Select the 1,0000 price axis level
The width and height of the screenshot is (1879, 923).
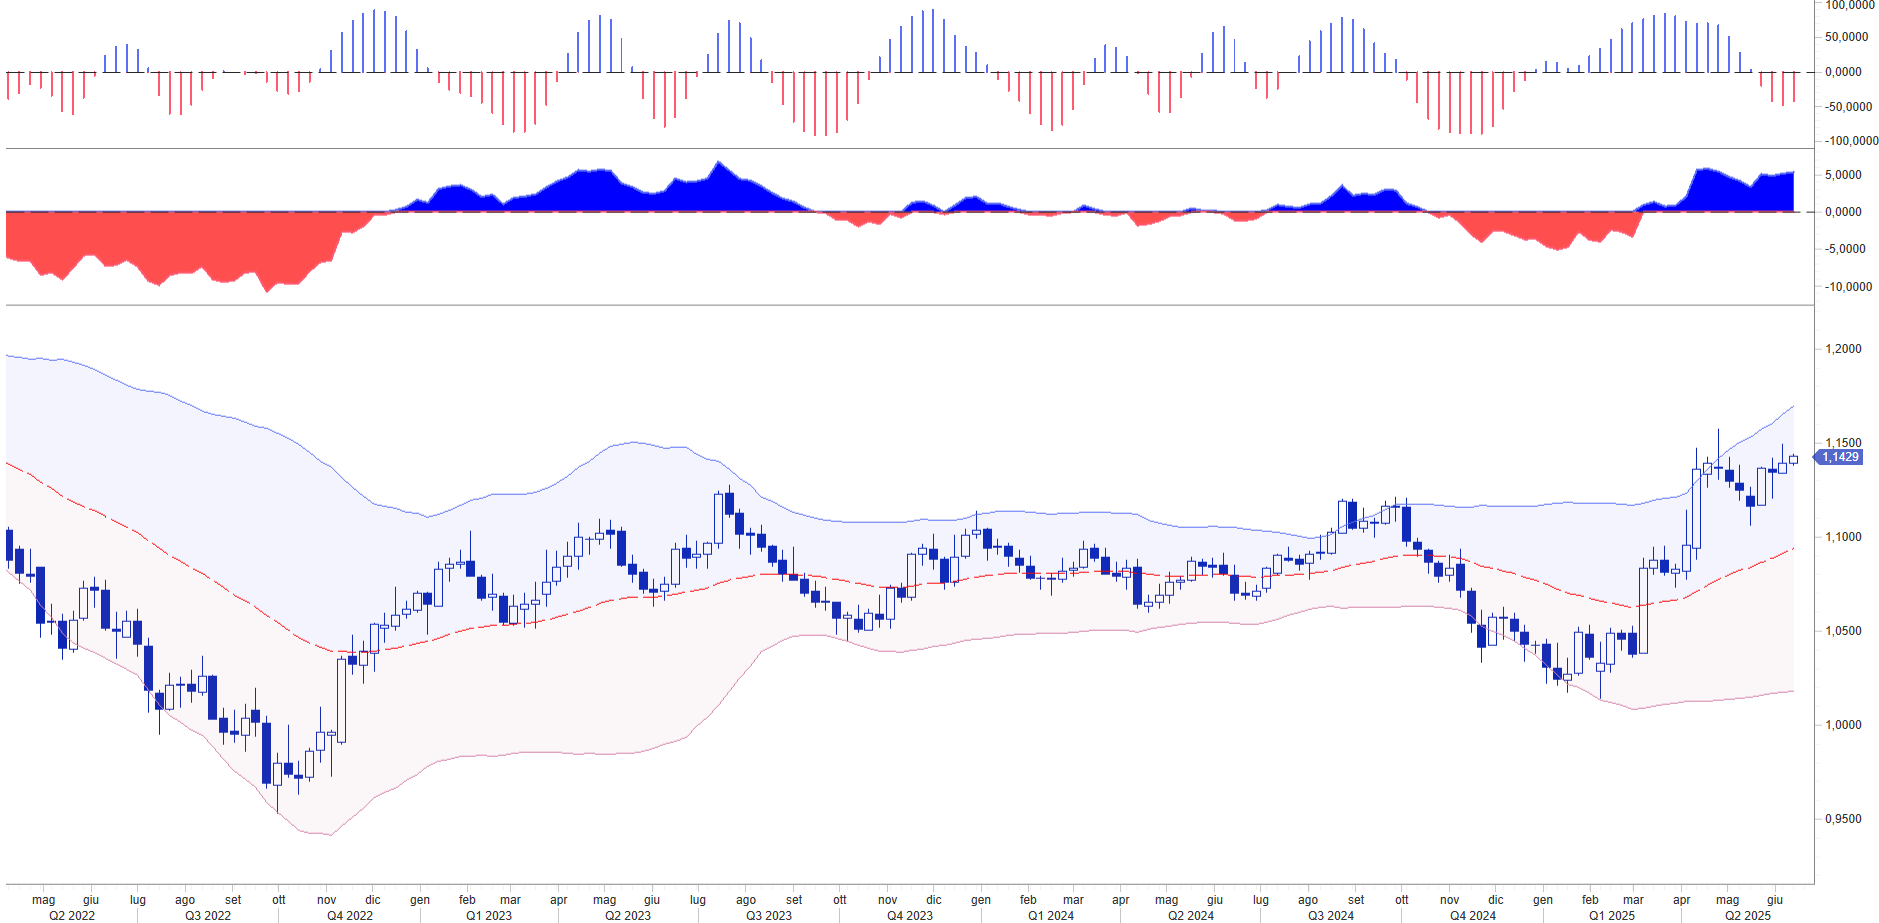[x=1844, y=725]
